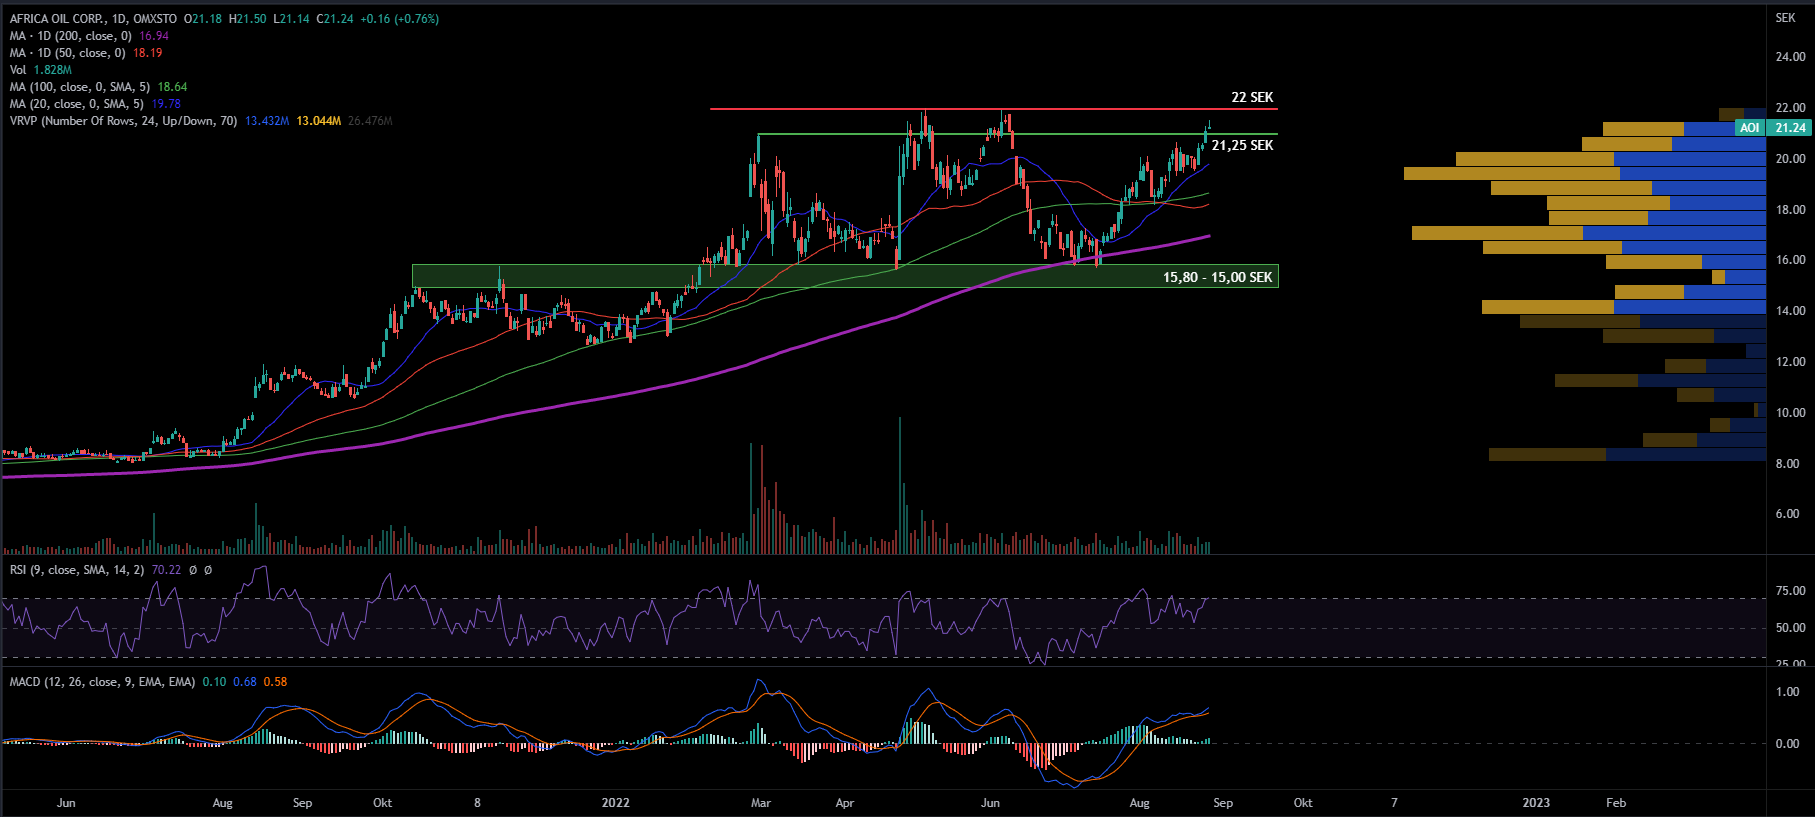Open the SEK currency selector on price axis
Screen dimensions: 1815x817
1785,18
